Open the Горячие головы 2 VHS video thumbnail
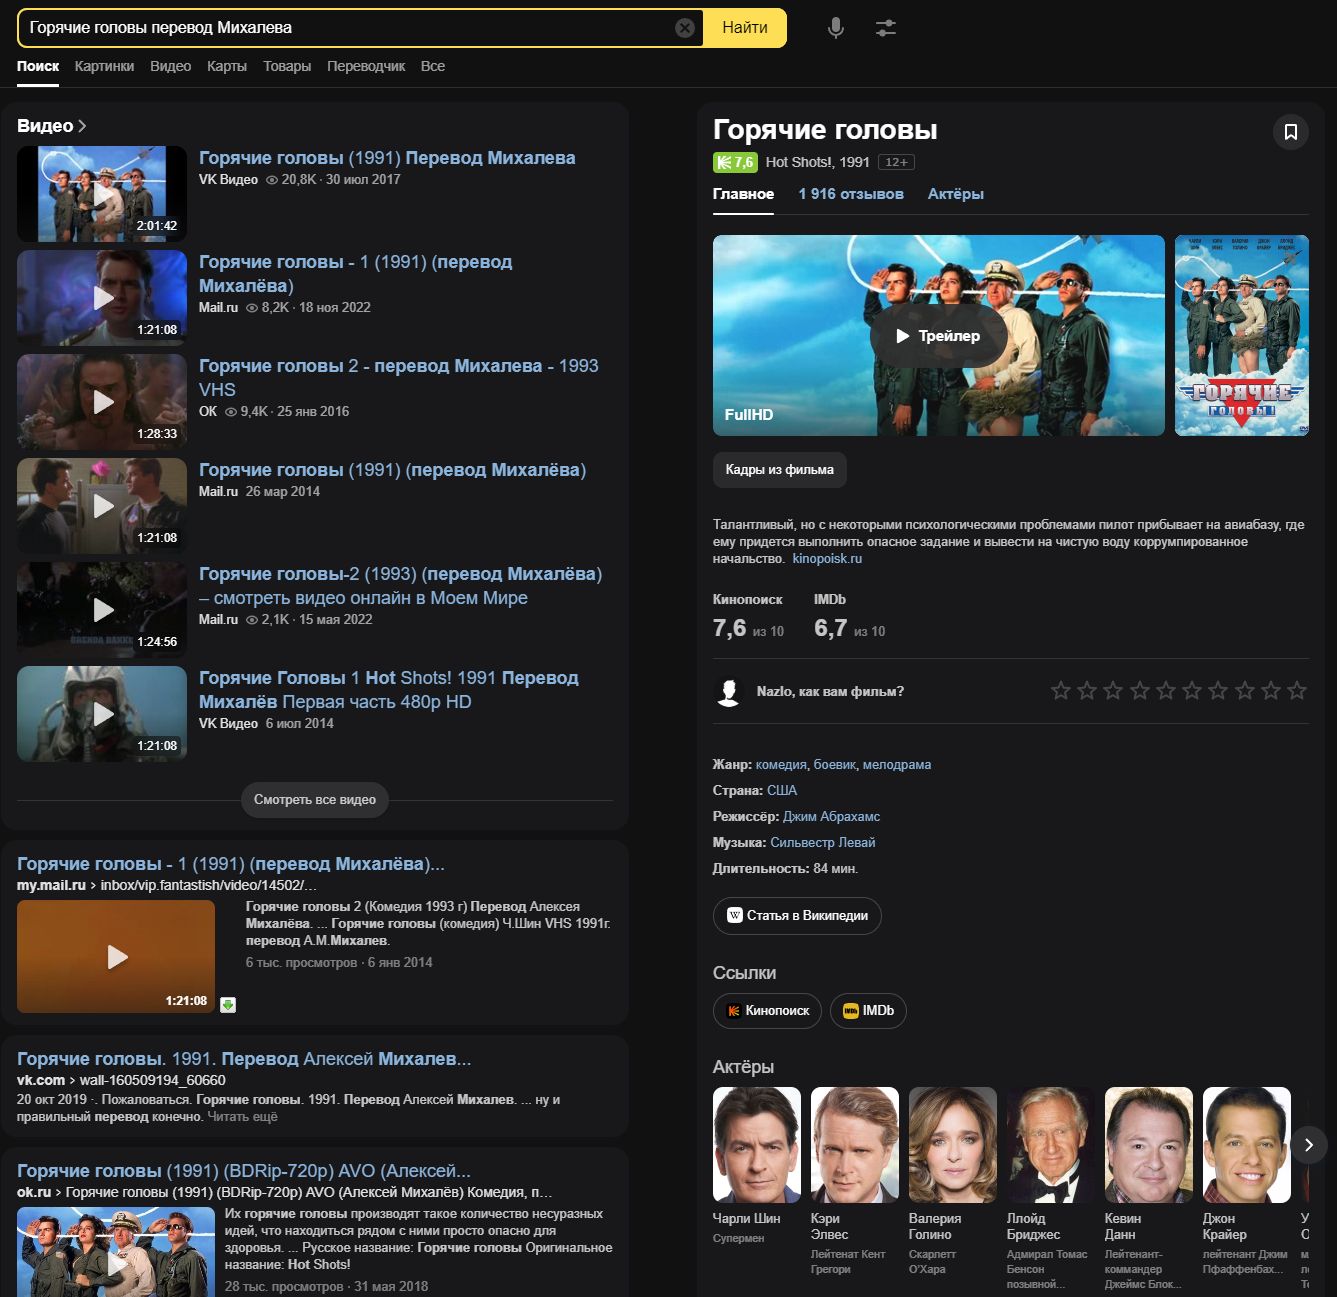Viewport: 1337px width, 1297px height. coord(102,402)
